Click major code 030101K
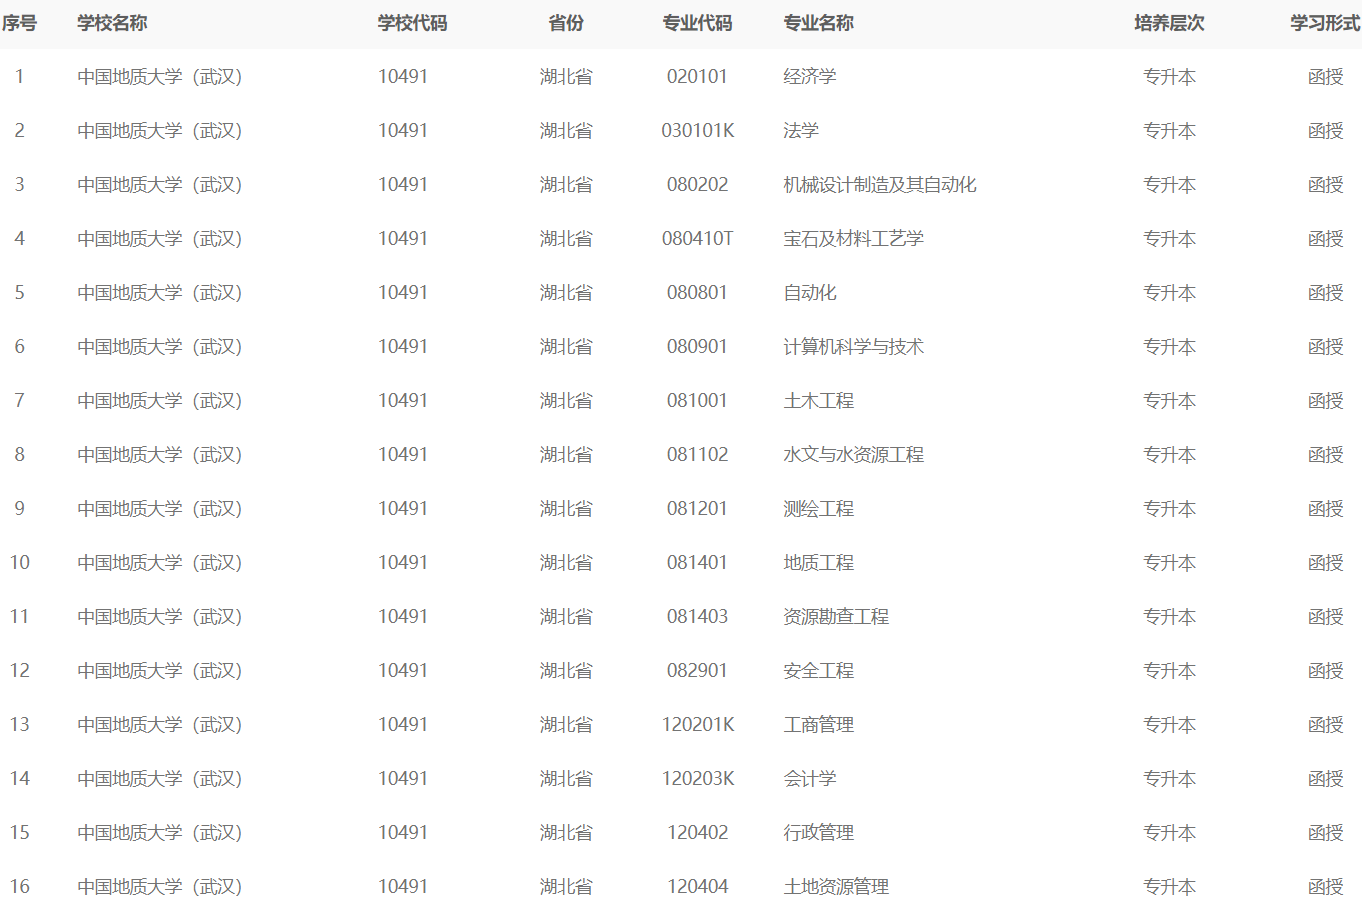The height and width of the screenshot is (904, 1362). [697, 131]
